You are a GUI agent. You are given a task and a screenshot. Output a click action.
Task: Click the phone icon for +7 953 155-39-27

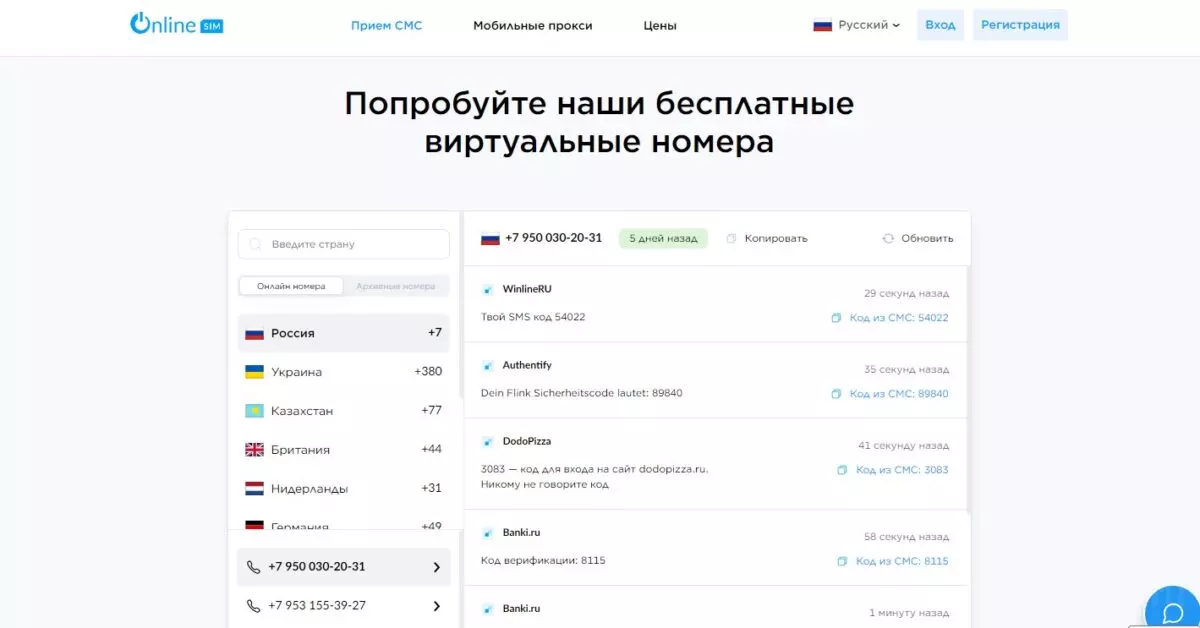pos(253,606)
